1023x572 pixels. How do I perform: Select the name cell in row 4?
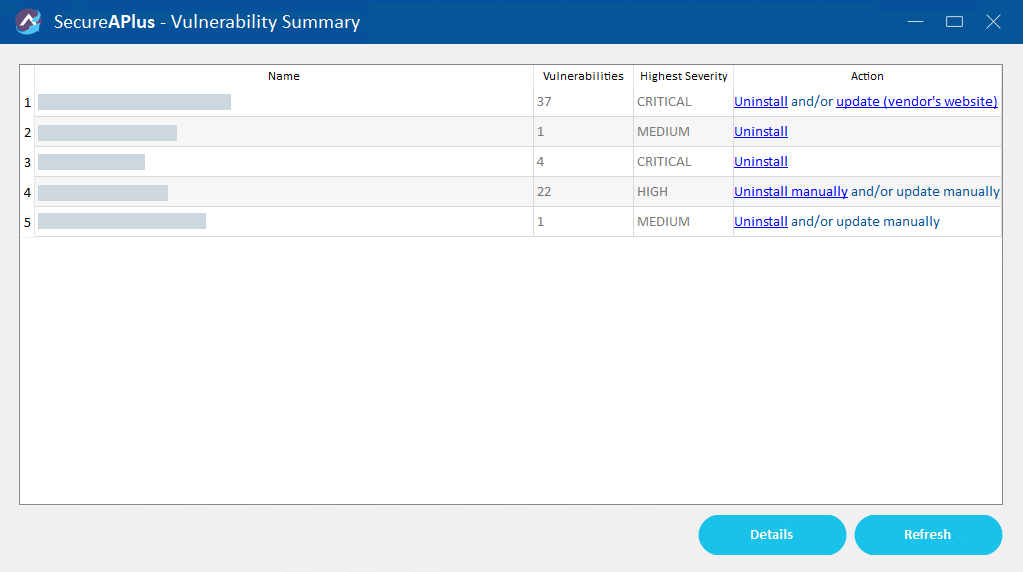point(284,192)
